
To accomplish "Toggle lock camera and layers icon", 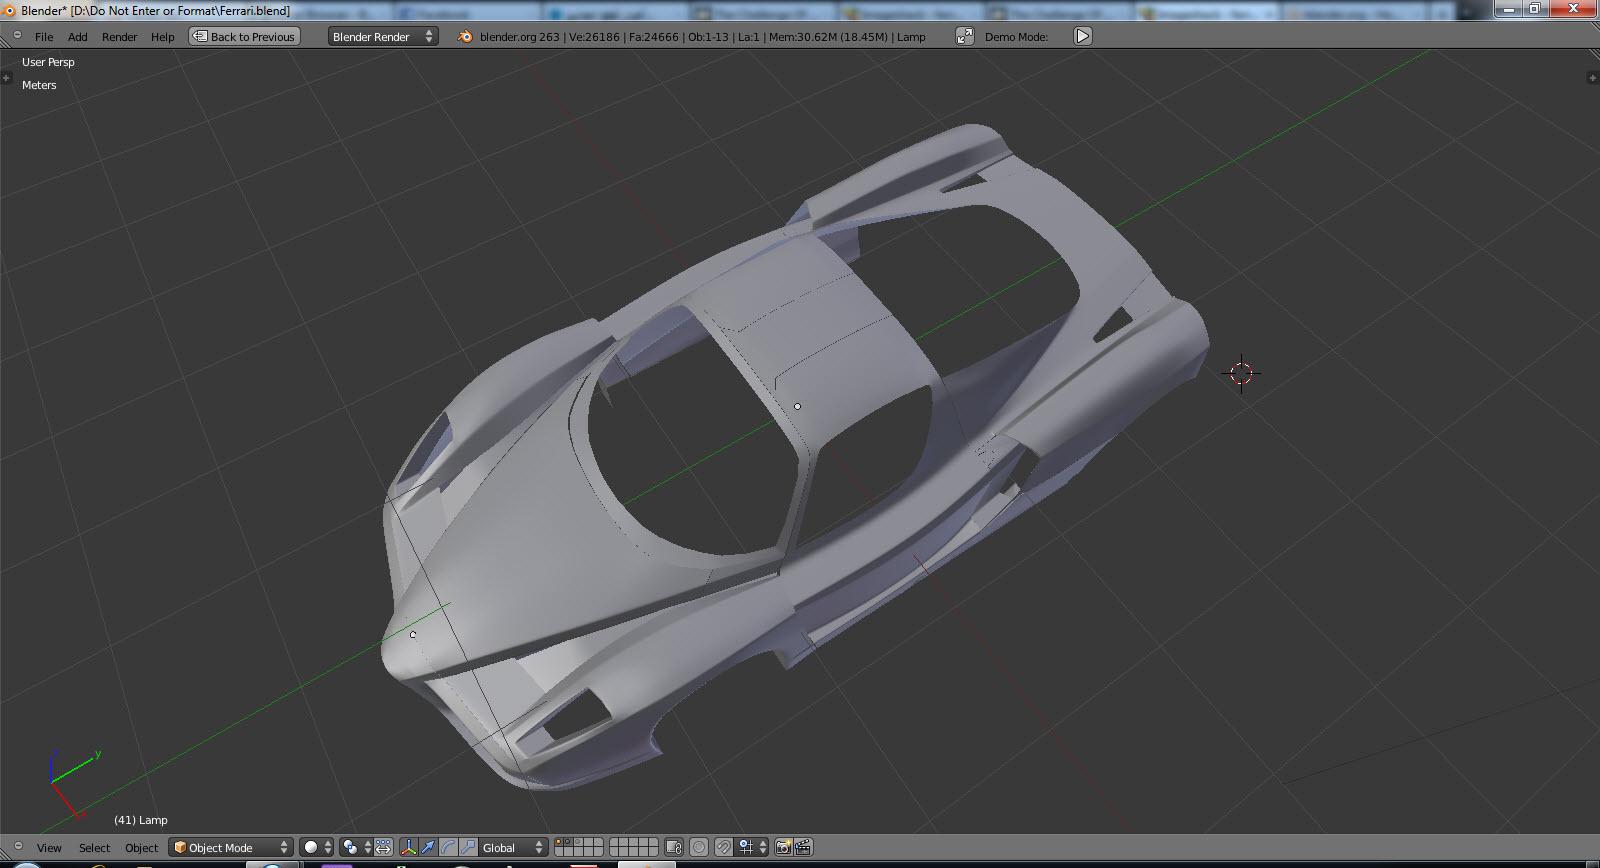I will point(674,847).
